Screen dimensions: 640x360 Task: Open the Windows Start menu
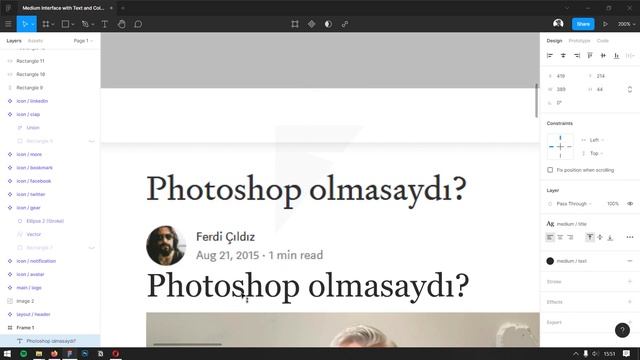pyautogui.click(x=7, y=353)
